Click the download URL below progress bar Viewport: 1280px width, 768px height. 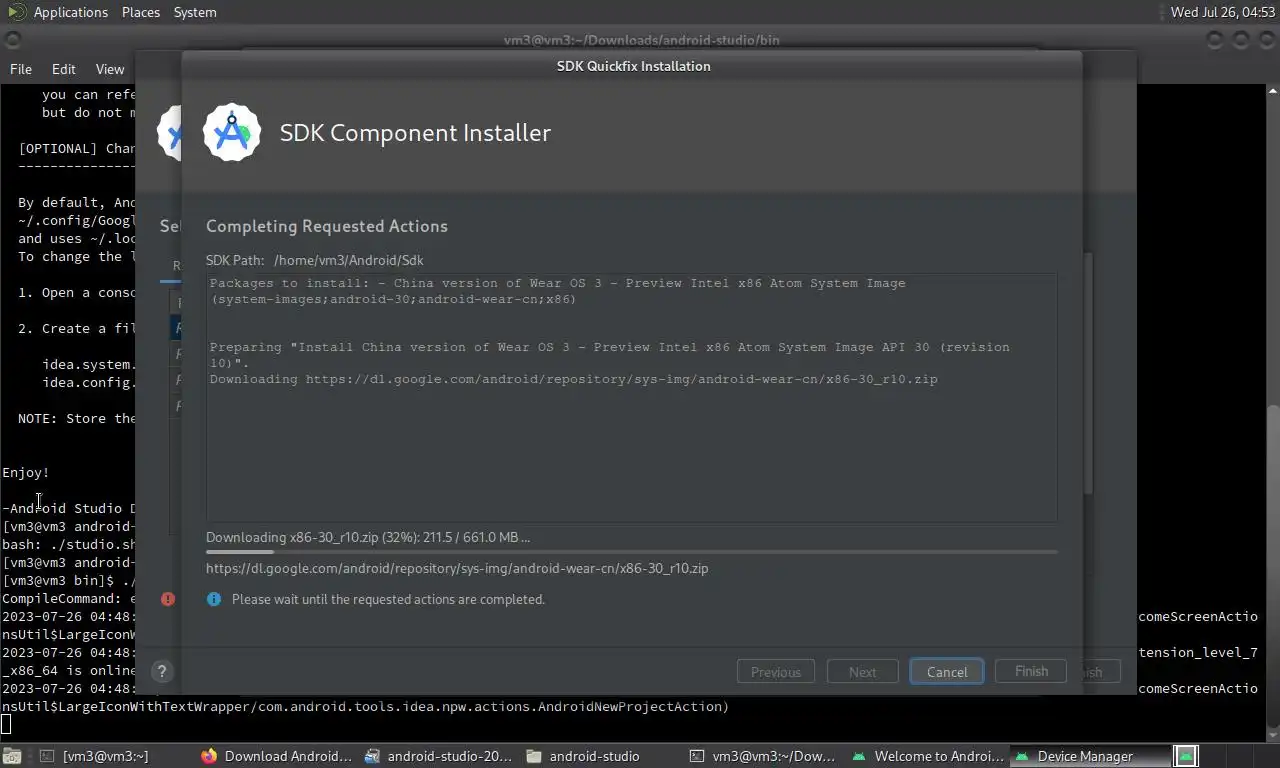(x=457, y=568)
